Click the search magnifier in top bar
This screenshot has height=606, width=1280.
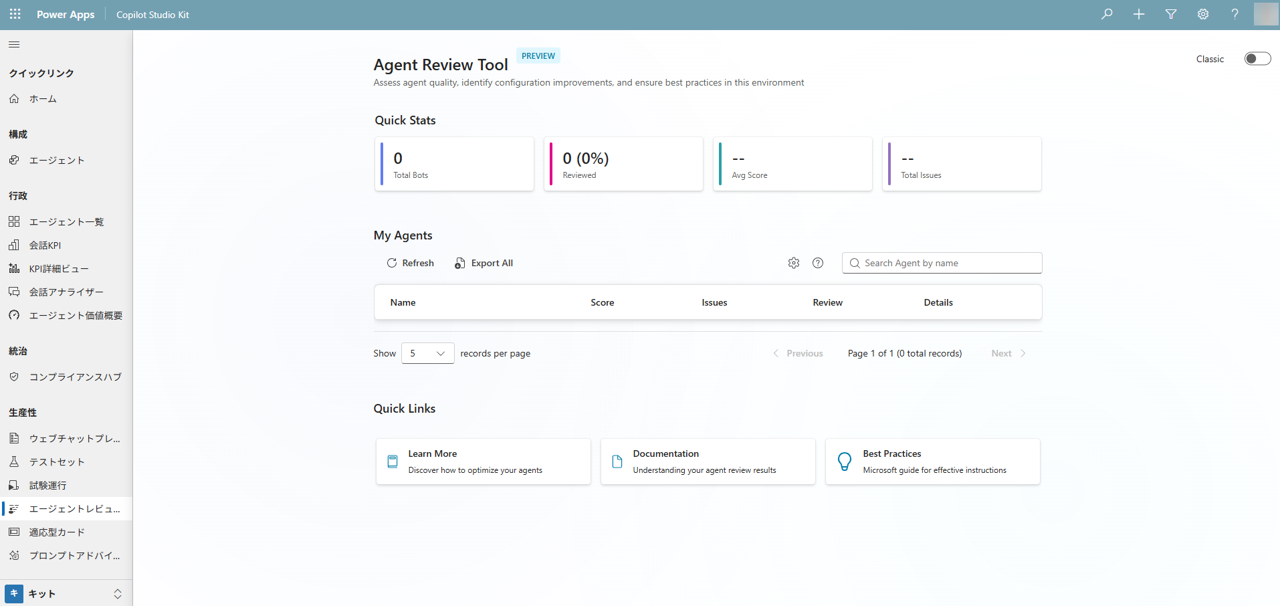coord(1107,14)
